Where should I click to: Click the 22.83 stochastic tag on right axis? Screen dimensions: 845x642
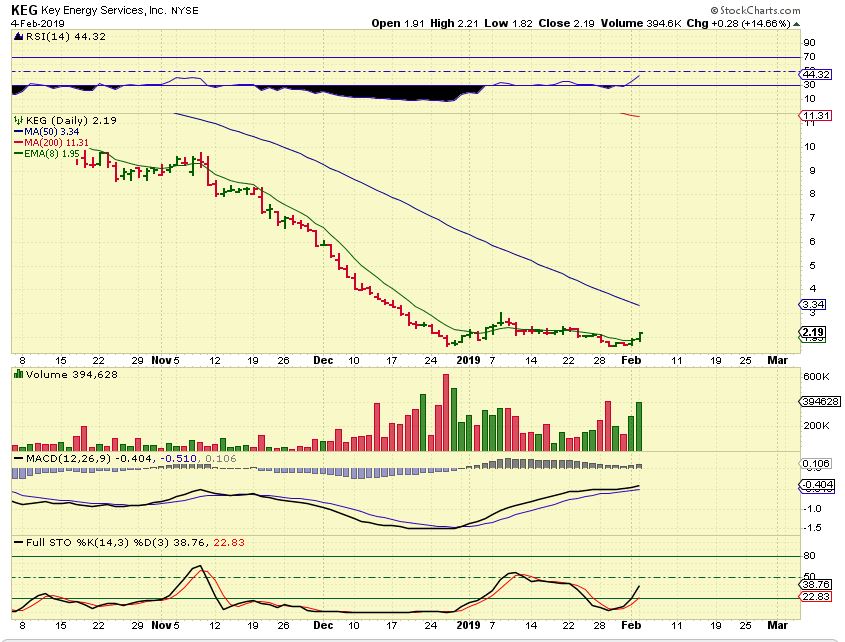click(x=816, y=597)
